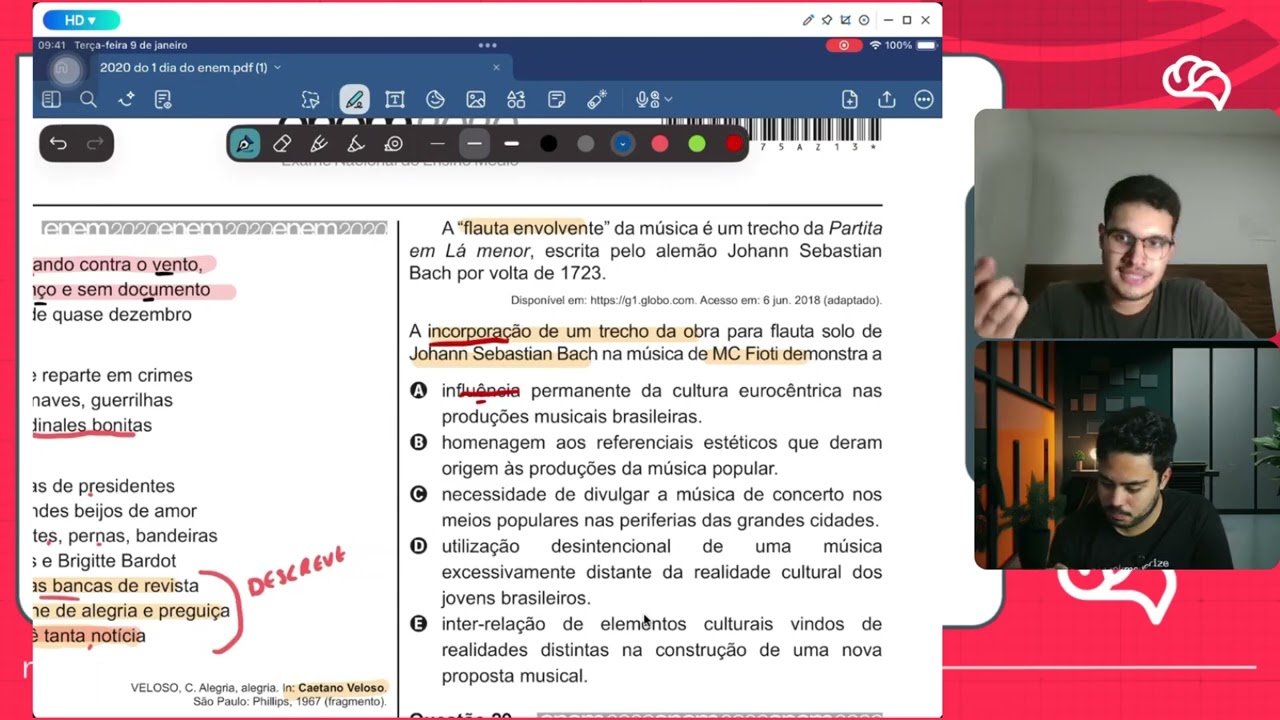This screenshot has height=720, width=1280.
Task: Choose the medium stroke width
Action: coord(474,144)
